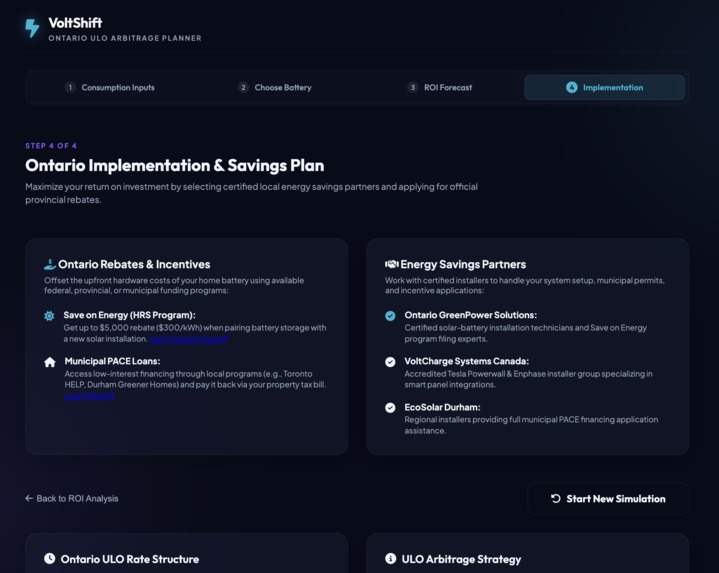This screenshot has width=719, height=573.
Task: Click the Energy Savings Partners heading
Action: pos(463,264)
